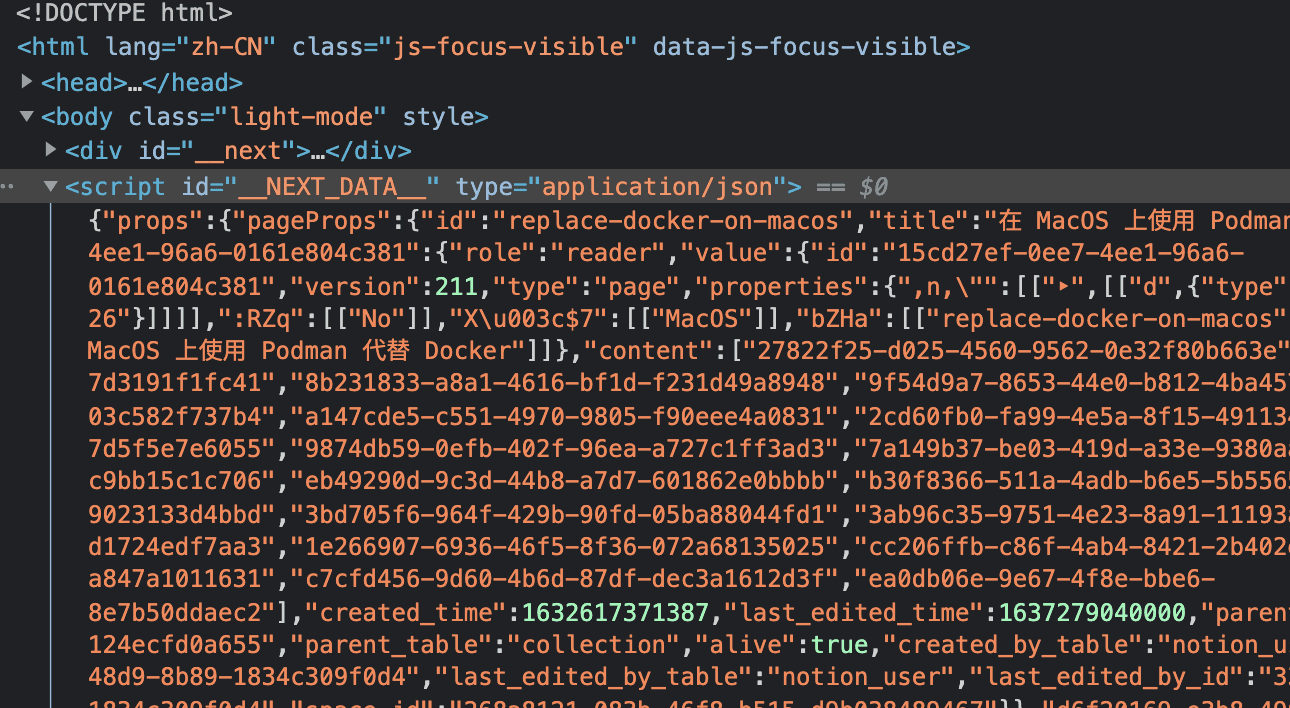
Task: Select the head element row
Action: coord(142,82)
